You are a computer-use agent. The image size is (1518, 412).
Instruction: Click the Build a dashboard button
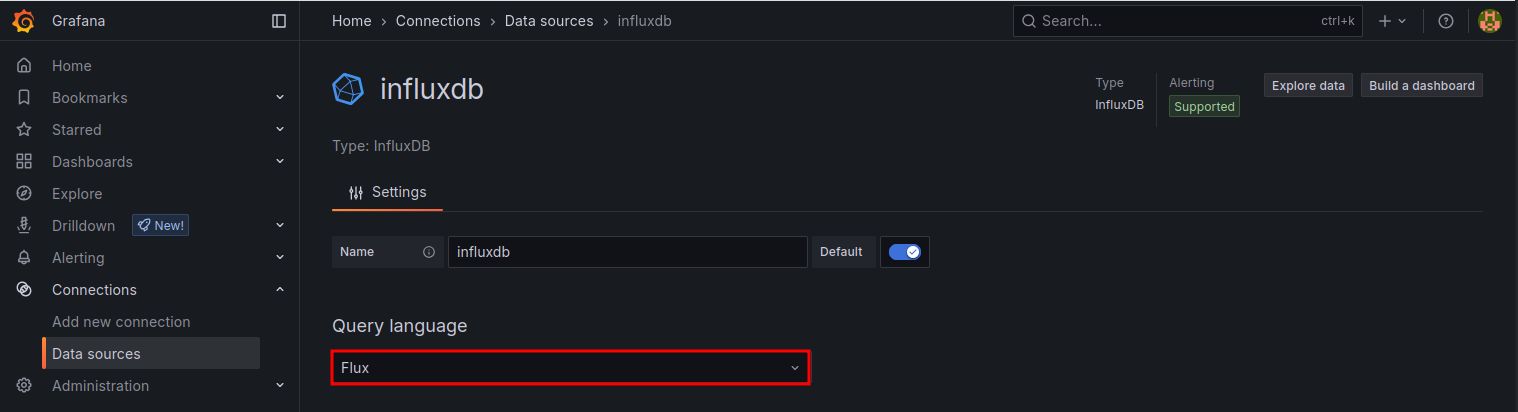click(1421, 86)
